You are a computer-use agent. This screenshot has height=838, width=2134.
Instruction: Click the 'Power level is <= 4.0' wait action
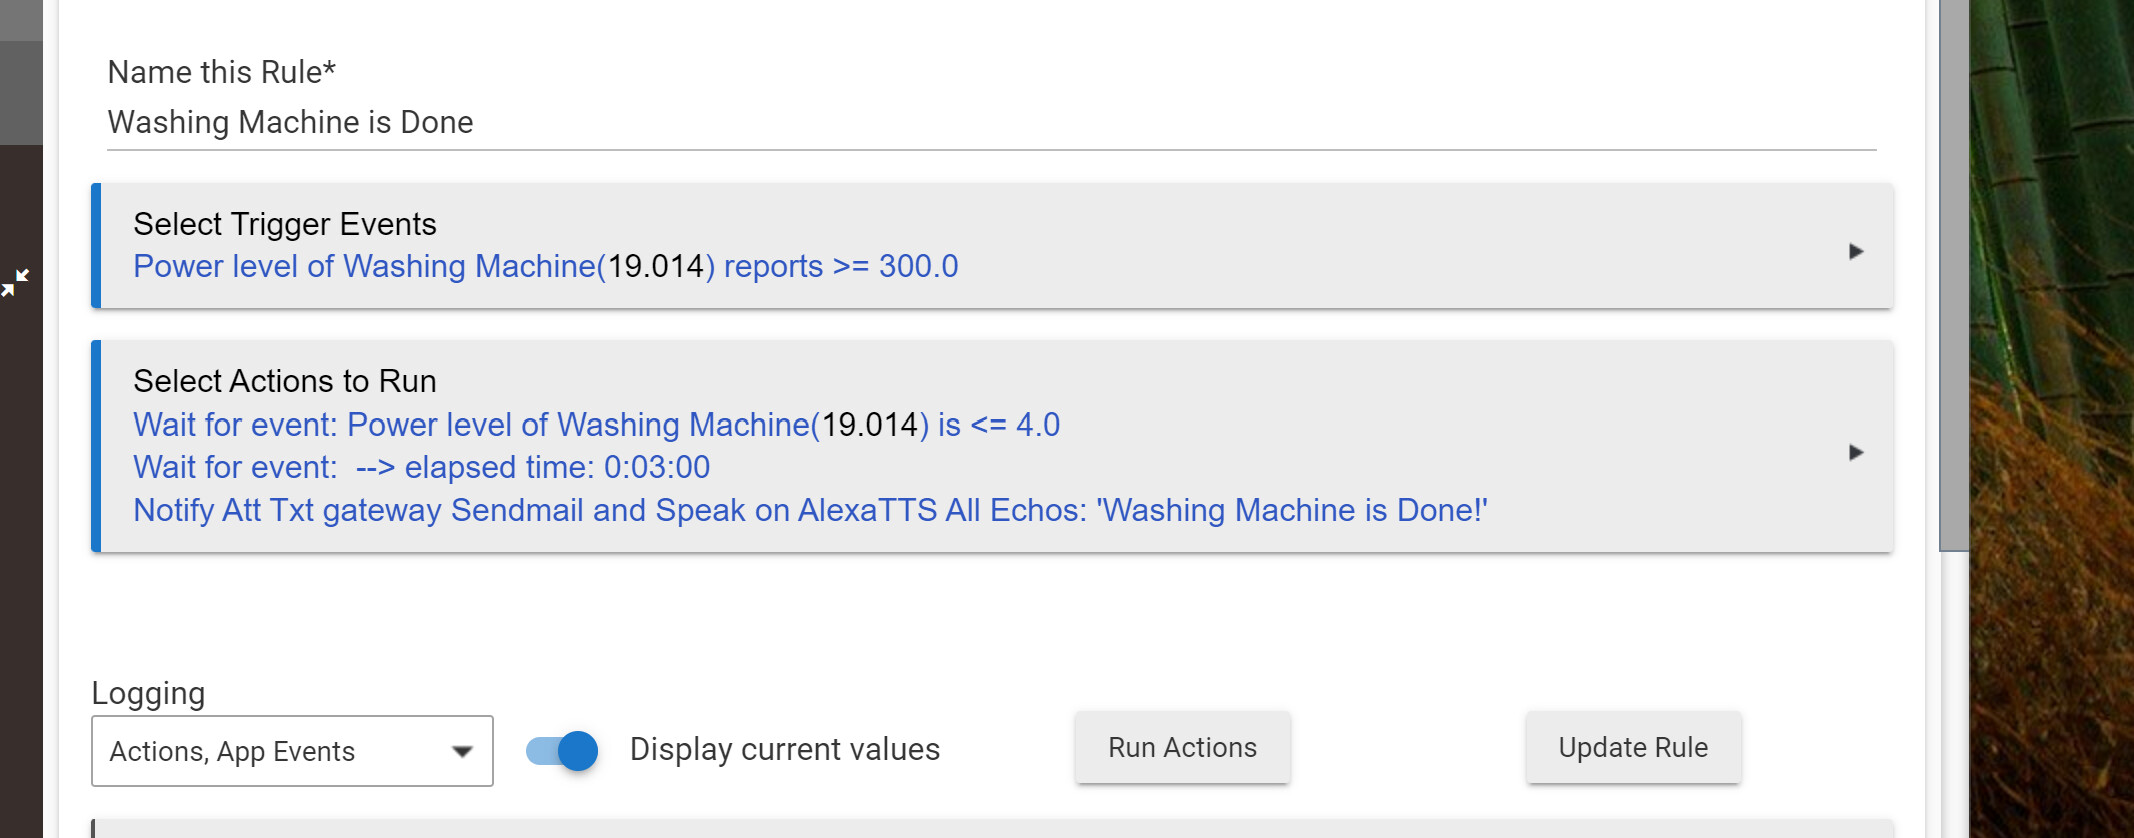(596, 425)
